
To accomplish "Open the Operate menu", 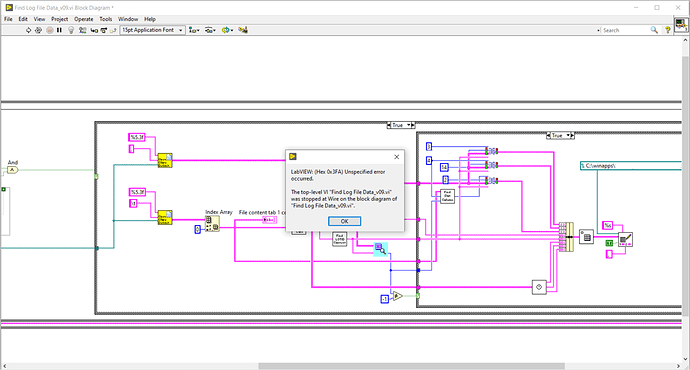I will coord(84,19).
